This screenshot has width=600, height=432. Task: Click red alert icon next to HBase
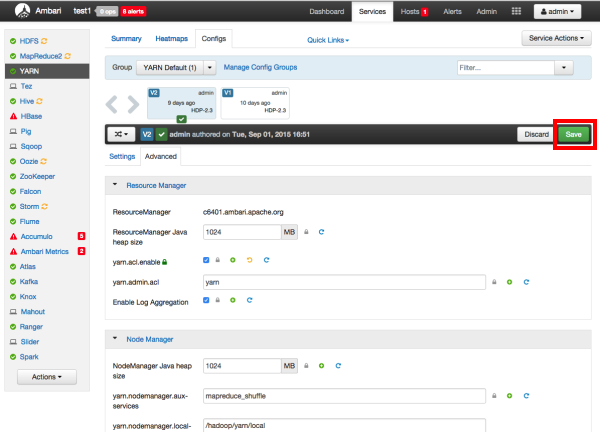pyautogui.click(x=13, y=116)
